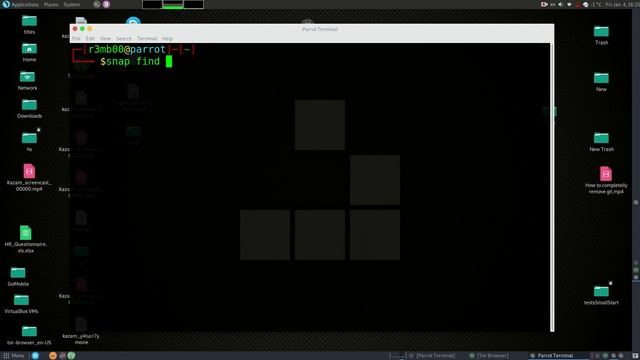Click the weather temperature indicator

click(592, 4)
